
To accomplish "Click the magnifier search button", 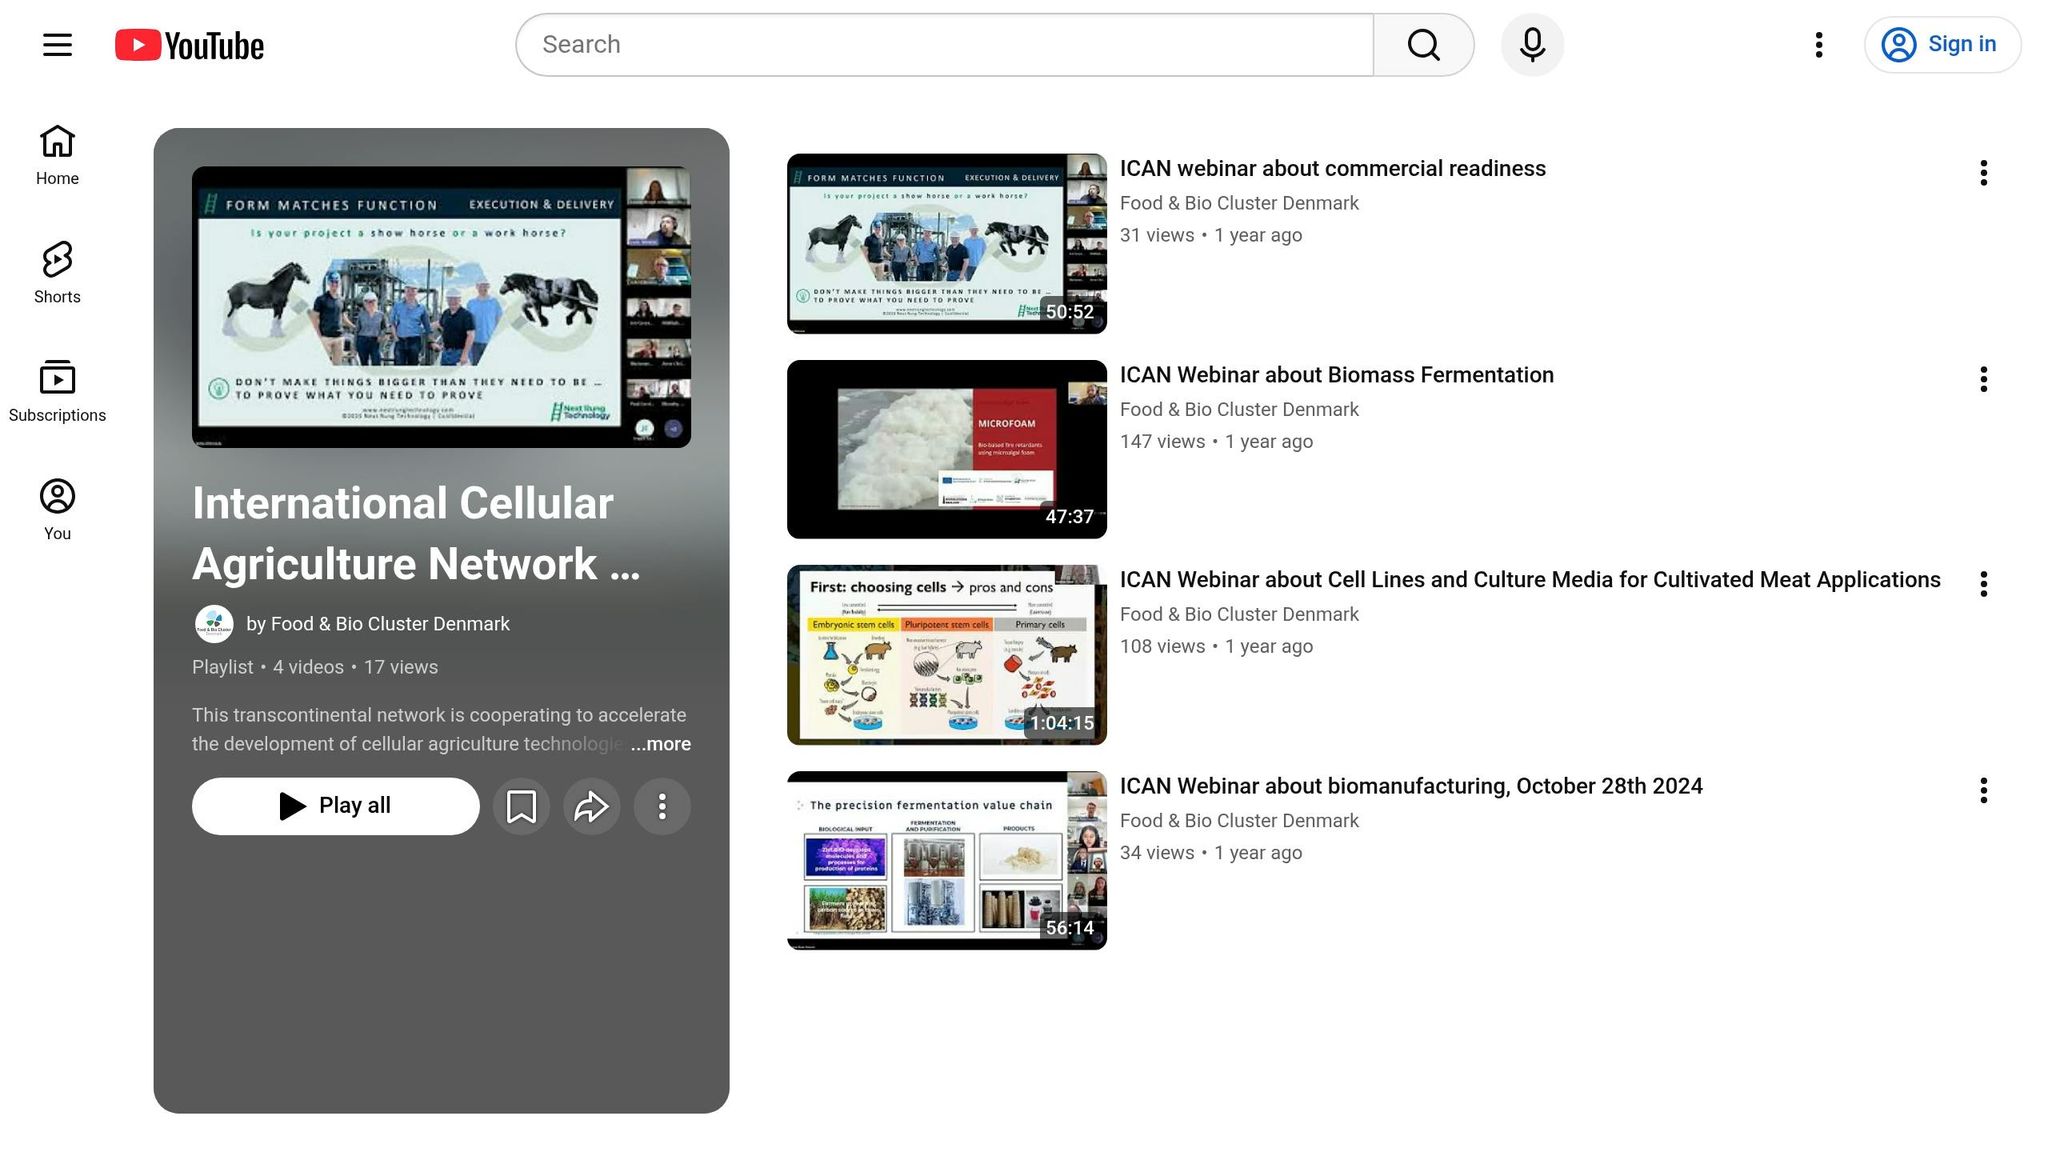I will [1423, 45].
